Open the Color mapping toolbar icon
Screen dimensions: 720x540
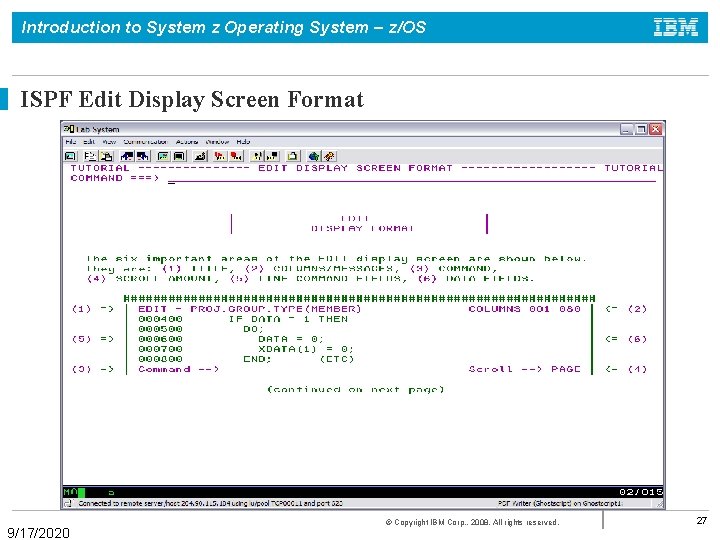(x=179, y=156)
